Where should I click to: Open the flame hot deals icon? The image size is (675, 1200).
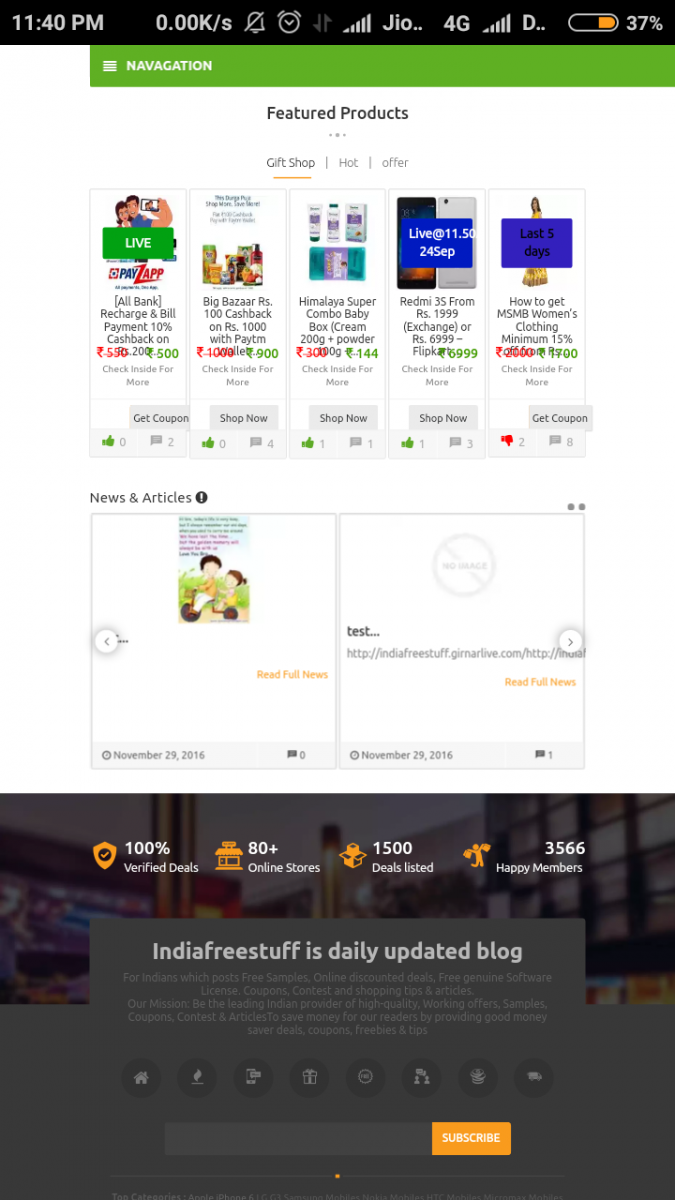pyautogui.click(x=197, y=1077)
